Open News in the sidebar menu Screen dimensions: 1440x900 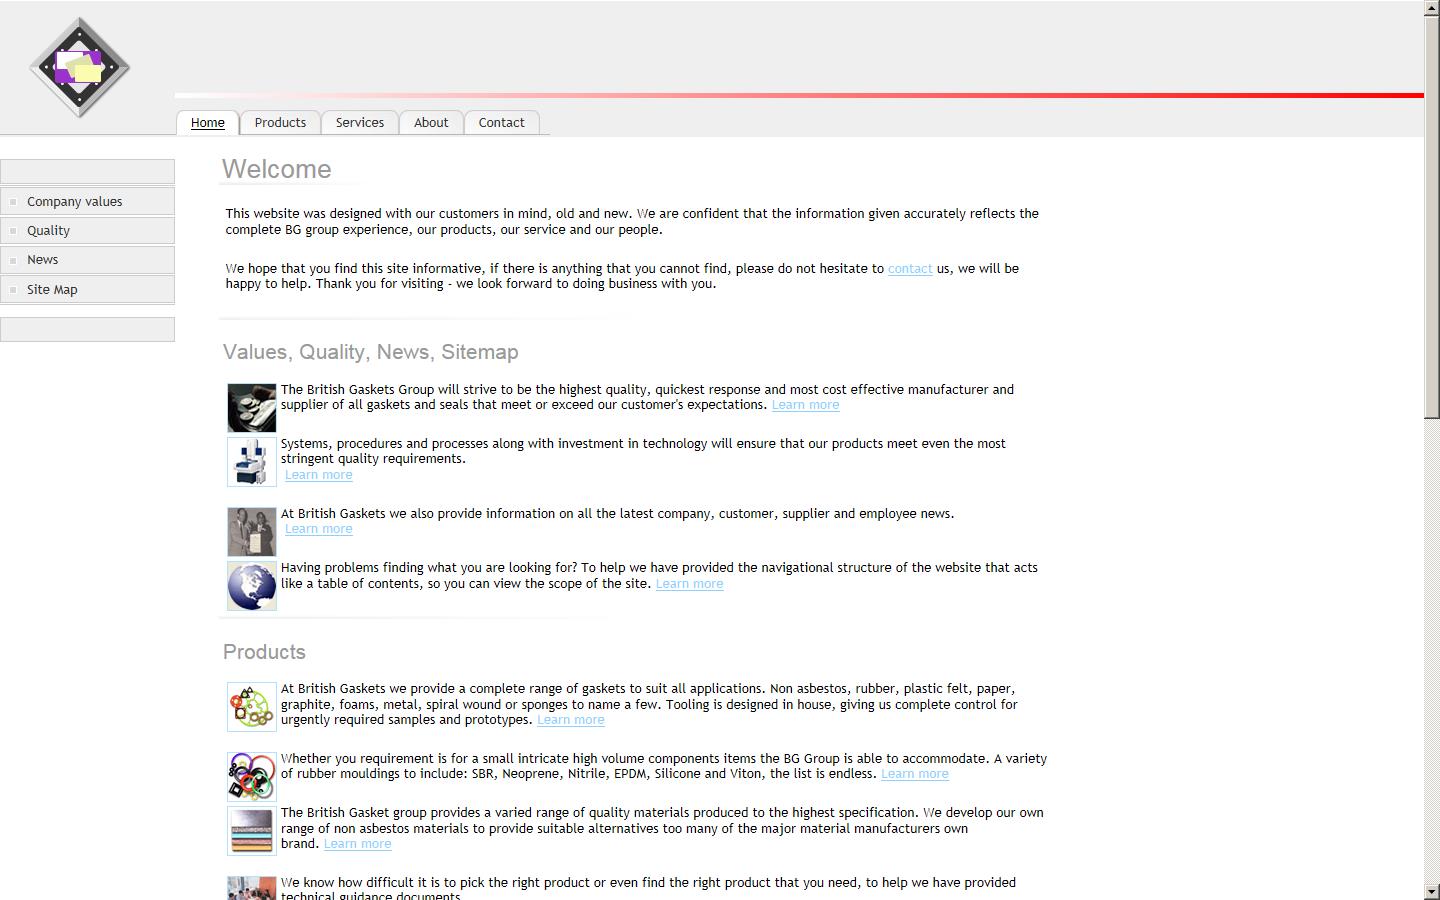tap(42, 259)
